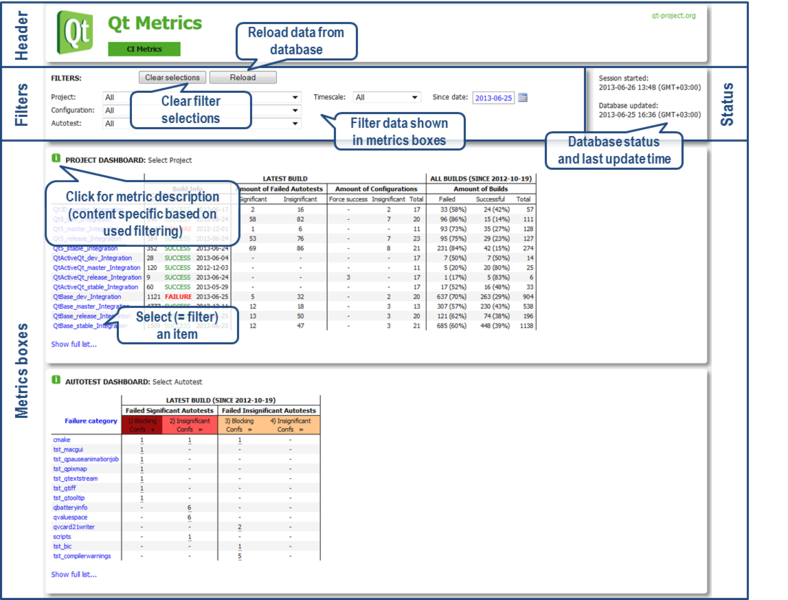Click the Since date input field

point(493,98)
